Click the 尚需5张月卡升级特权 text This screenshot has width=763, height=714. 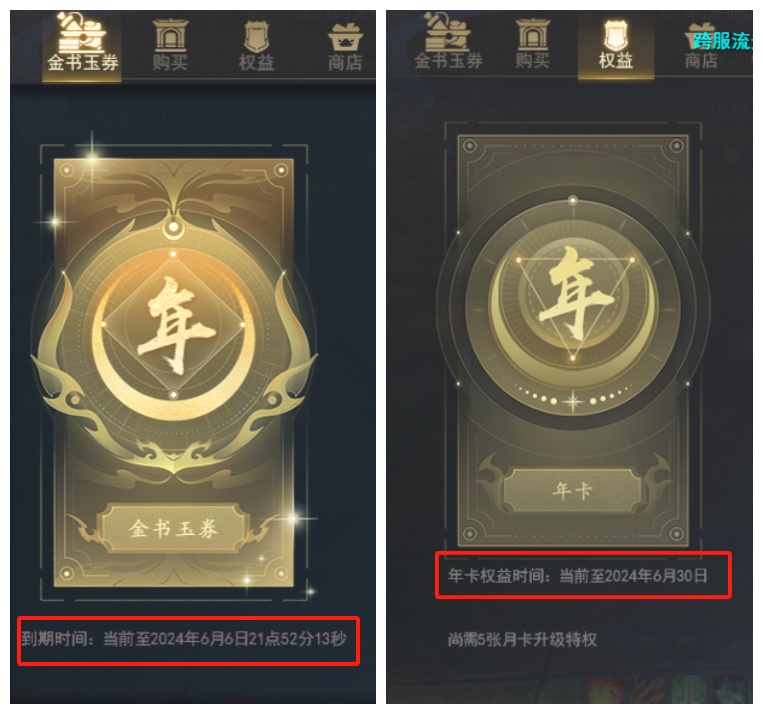[x=522, y=639]
